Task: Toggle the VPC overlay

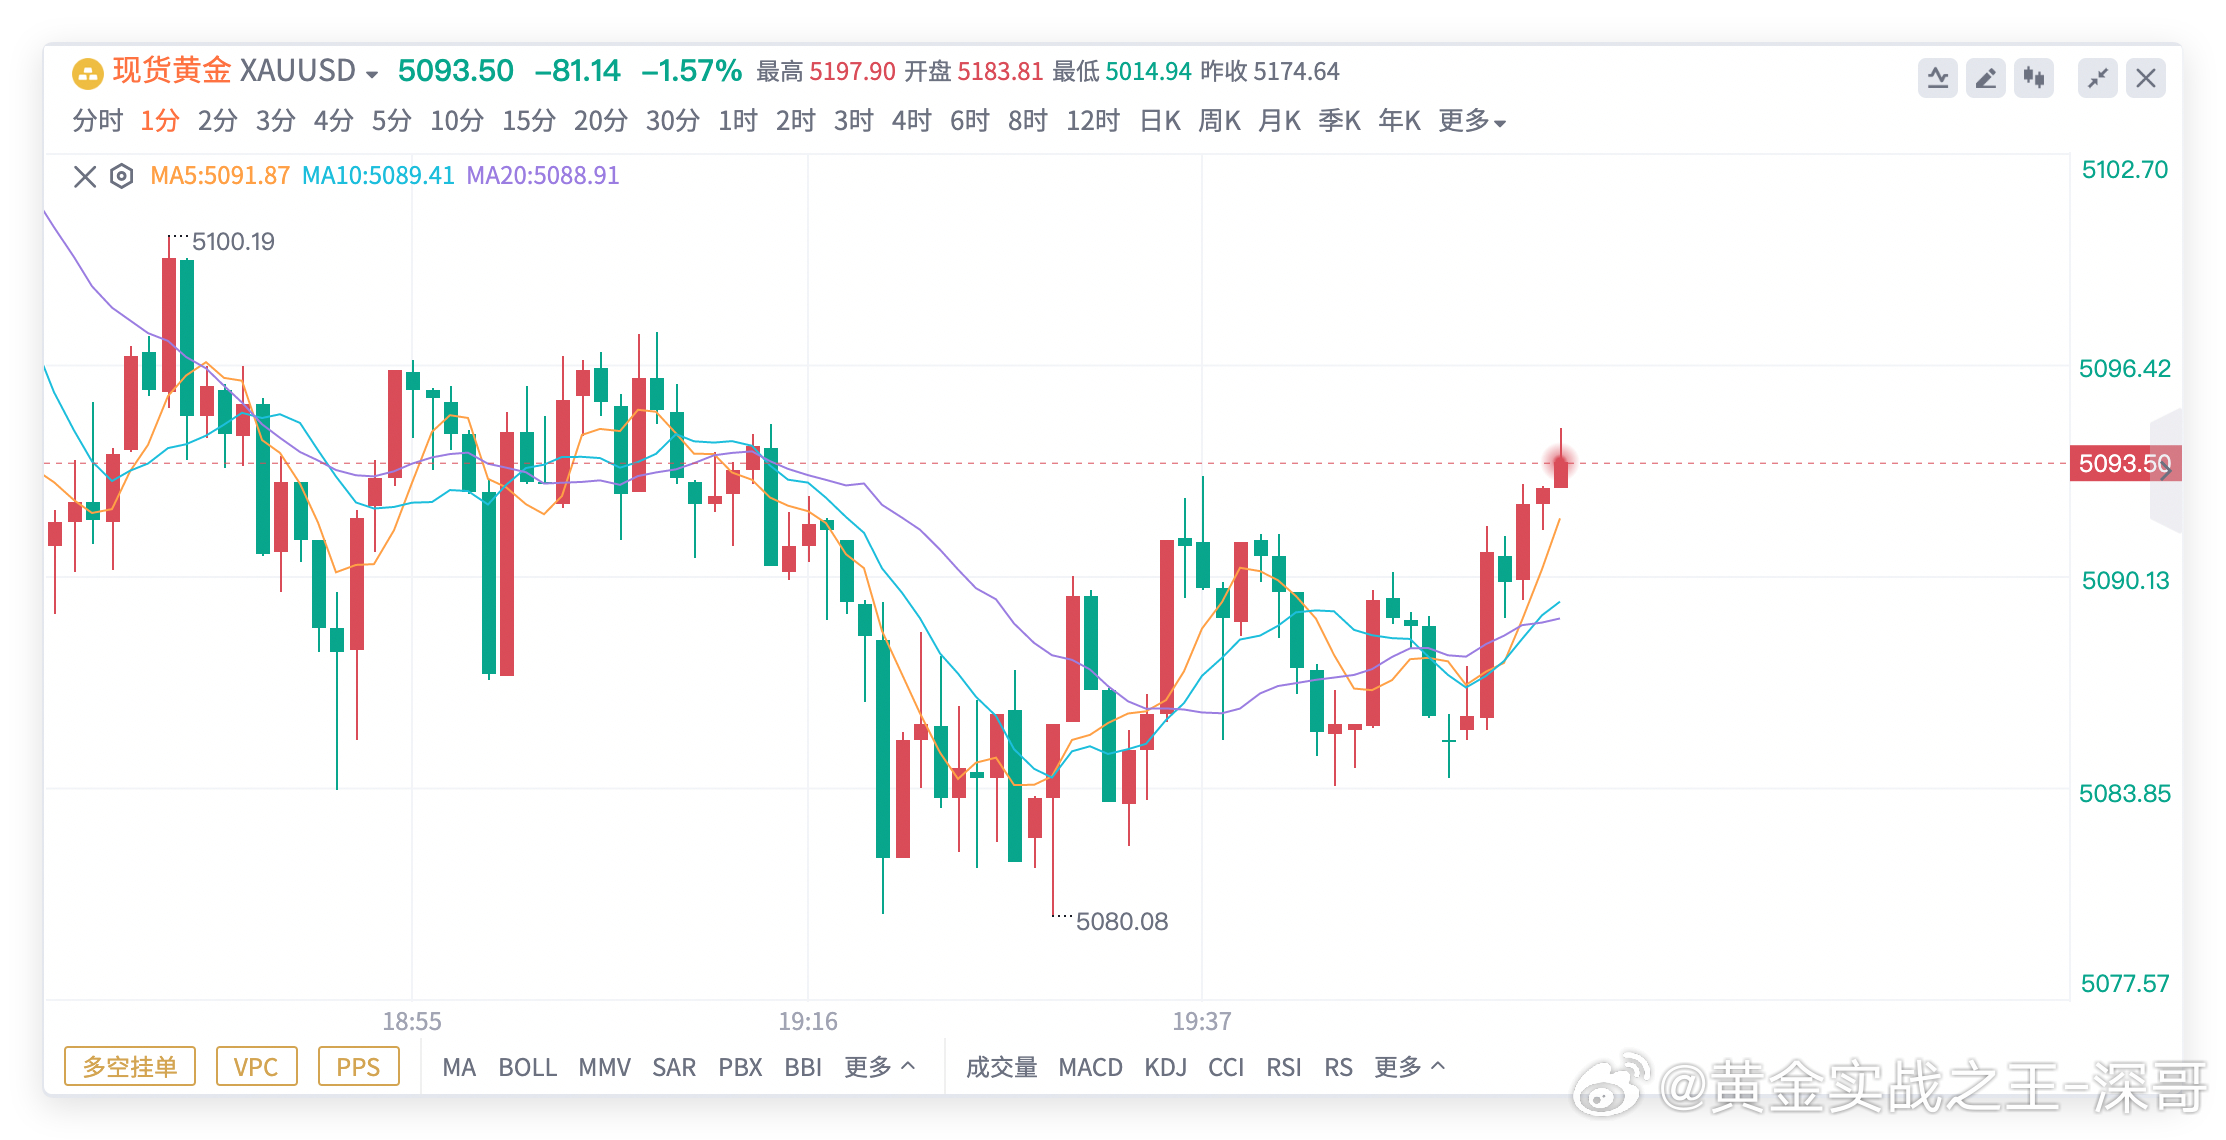Action: [257, 1066]
